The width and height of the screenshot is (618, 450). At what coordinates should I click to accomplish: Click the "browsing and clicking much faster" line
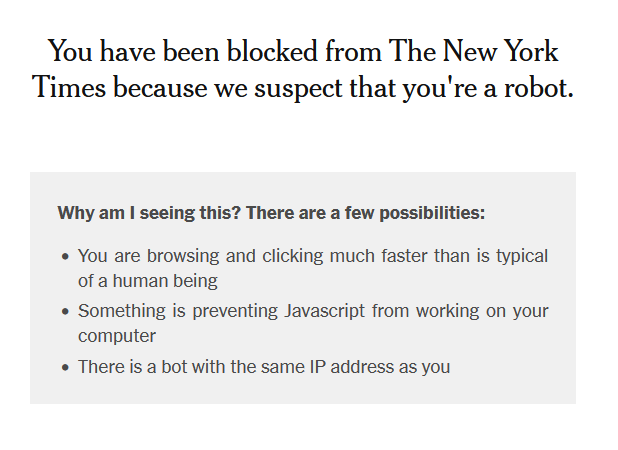pos(282,256)
